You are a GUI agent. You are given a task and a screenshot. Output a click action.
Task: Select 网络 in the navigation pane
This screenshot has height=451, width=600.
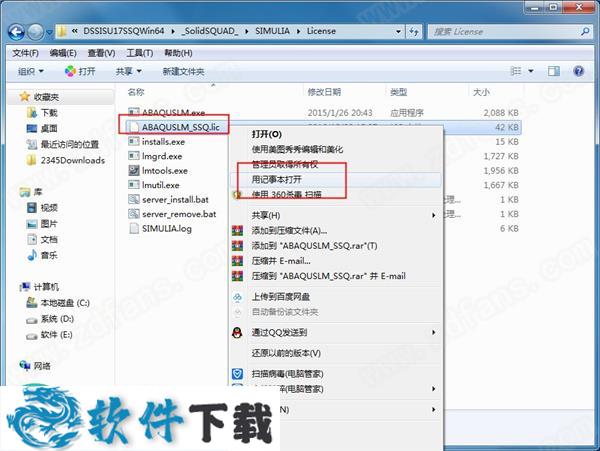42,366
